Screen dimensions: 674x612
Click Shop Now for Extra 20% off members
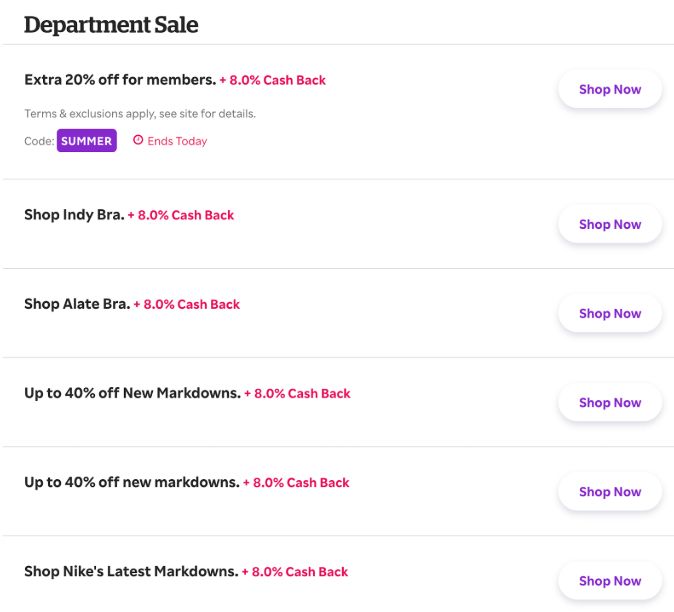click(x=609, y=89)
